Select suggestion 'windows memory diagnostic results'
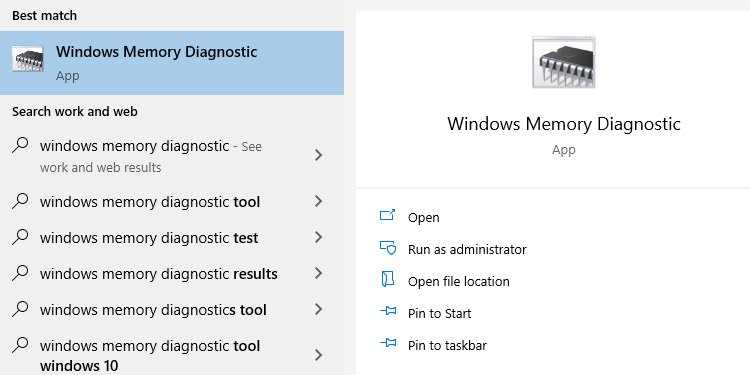The image size is (750, 375). [172, 273]
